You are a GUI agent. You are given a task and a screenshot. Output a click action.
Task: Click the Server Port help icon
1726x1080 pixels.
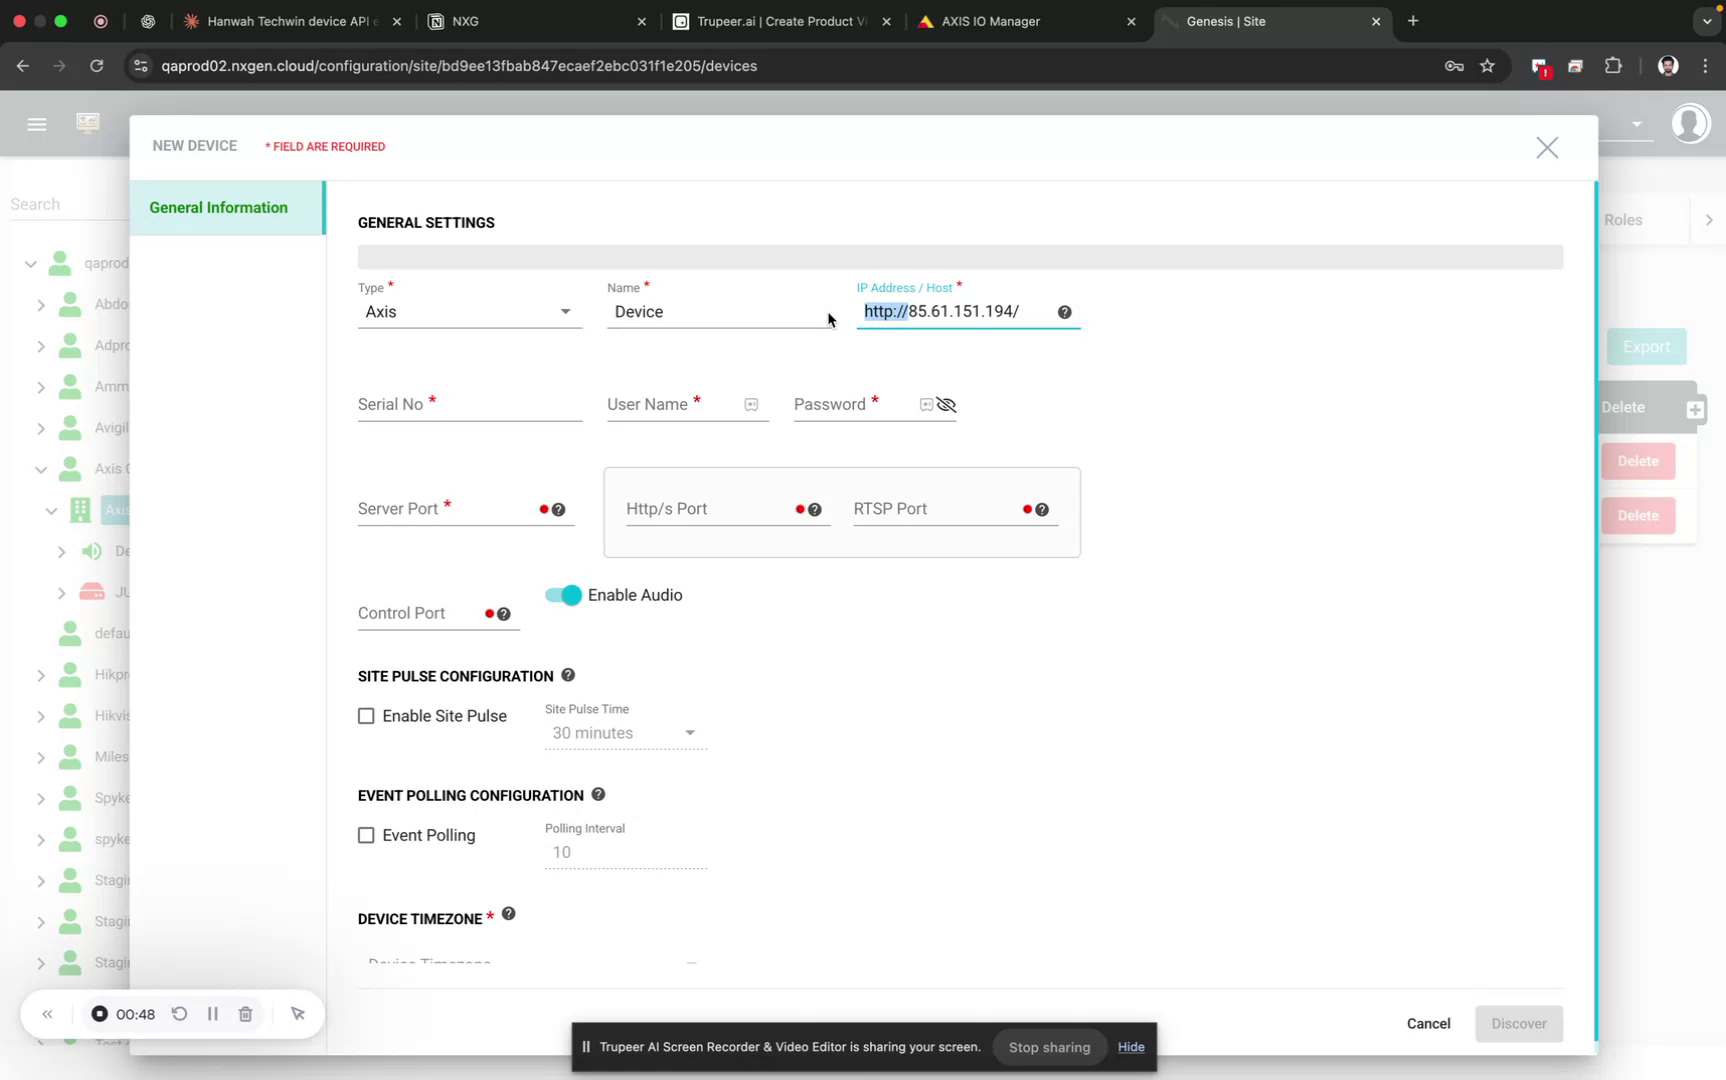pyautogui.click(x=560, y=509)
